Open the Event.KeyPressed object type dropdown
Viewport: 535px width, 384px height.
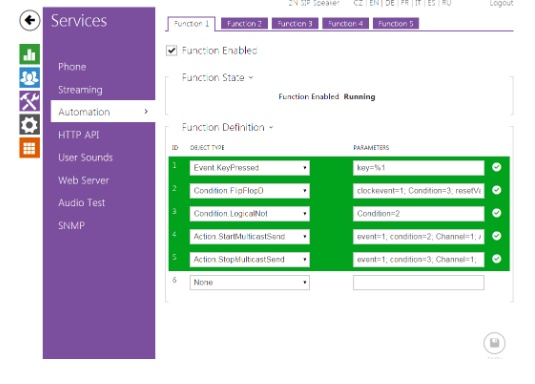pyautogui.click(x=250, y=168)
